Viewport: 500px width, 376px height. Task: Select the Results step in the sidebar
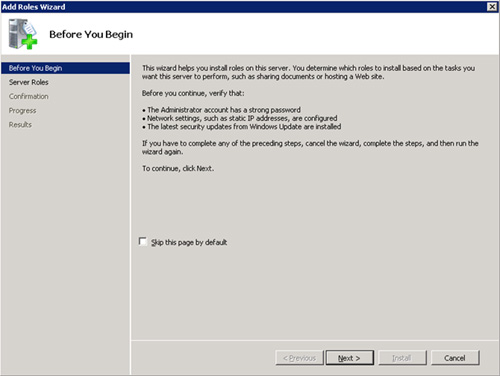pos(20,125)
